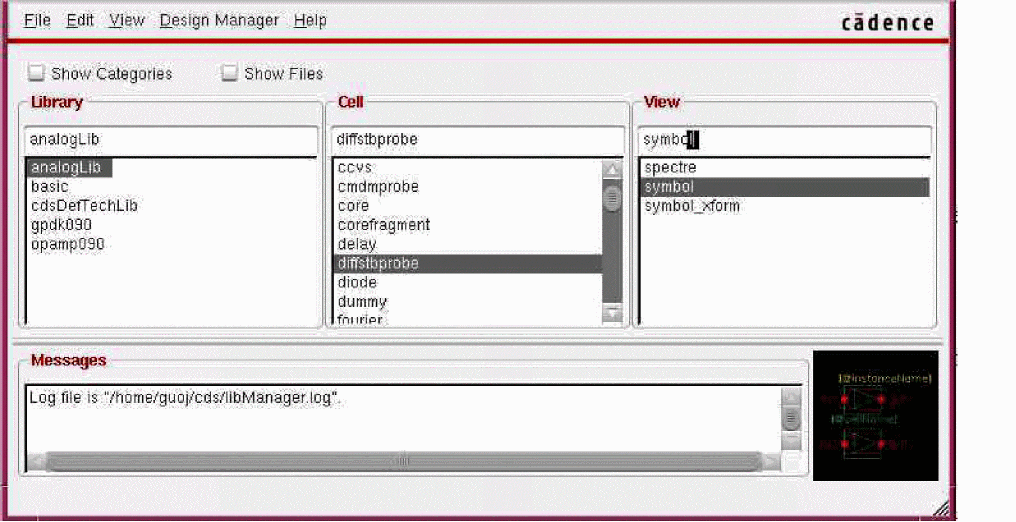Screen dimensions: 1016x522
Task: Select analogLib in the Library list
Action: point(69,168)
